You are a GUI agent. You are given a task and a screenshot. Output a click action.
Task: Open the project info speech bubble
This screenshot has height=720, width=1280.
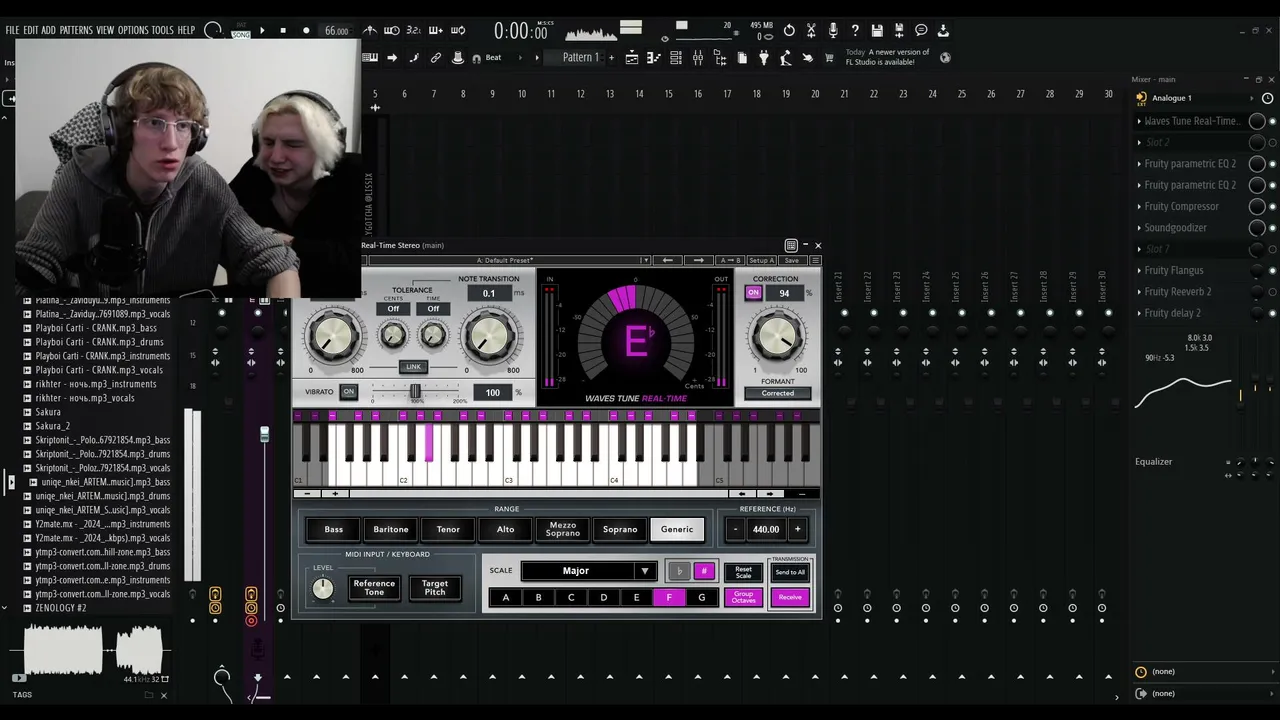921,30
